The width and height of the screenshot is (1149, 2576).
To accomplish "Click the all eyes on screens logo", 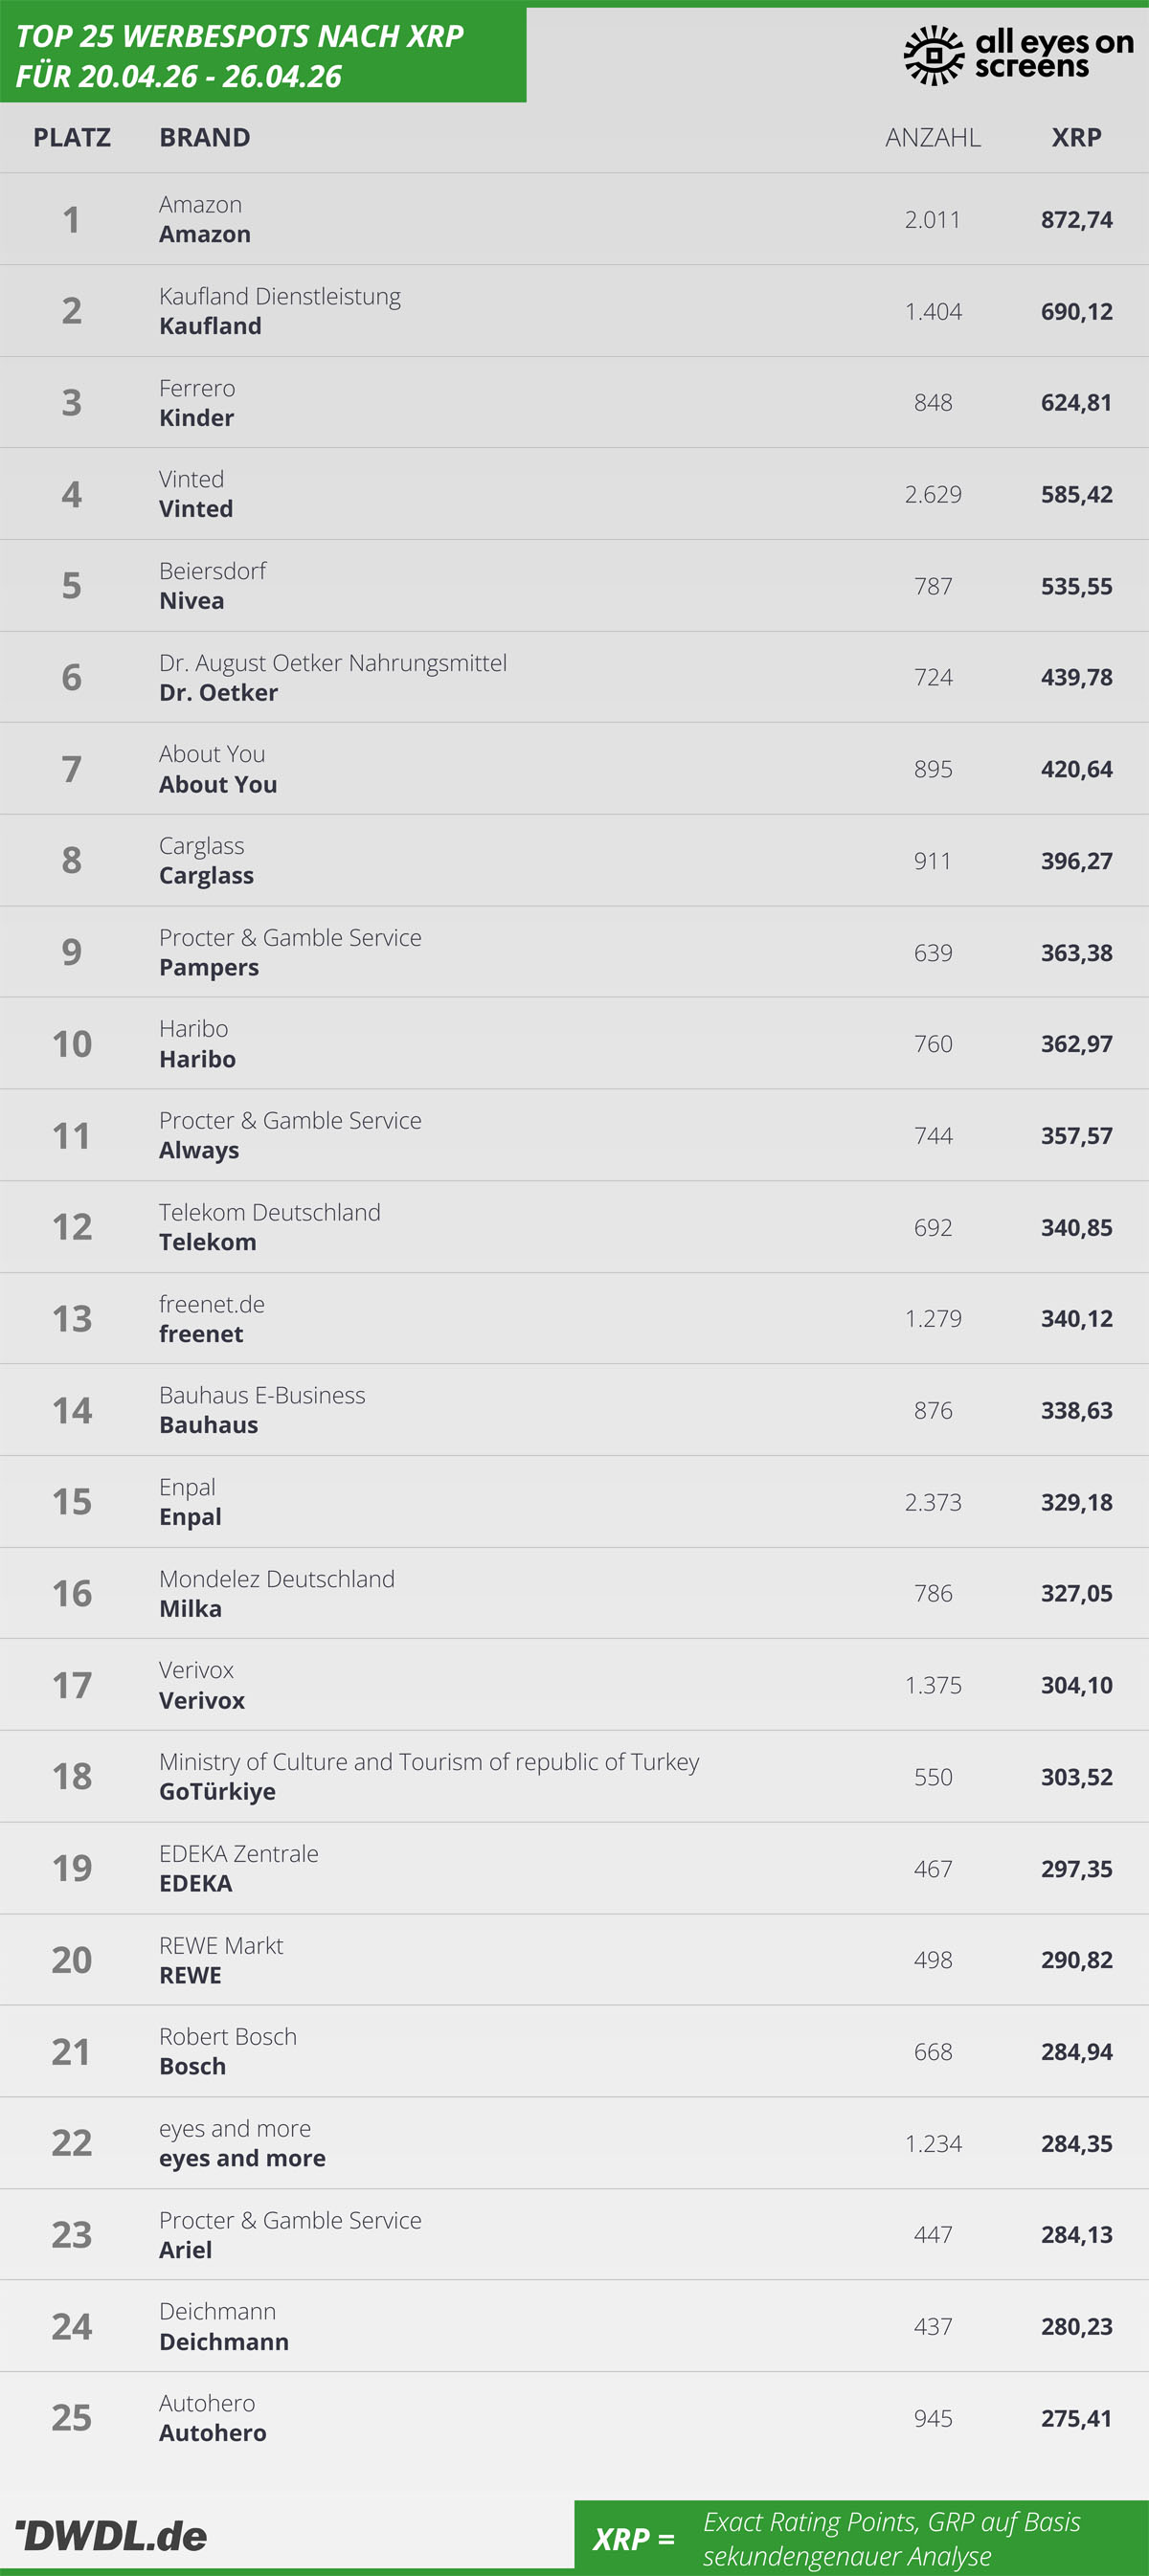I will click(1018, 55).
